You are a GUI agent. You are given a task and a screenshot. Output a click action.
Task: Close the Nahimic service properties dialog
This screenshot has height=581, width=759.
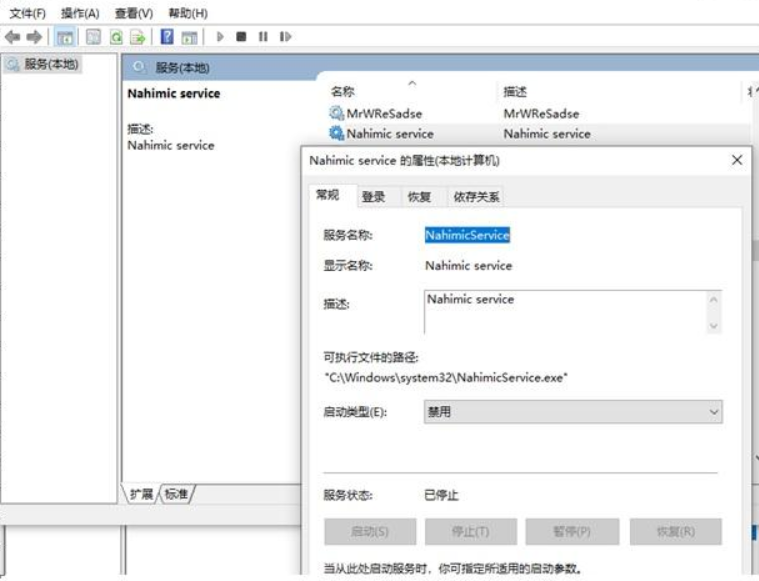737,160
